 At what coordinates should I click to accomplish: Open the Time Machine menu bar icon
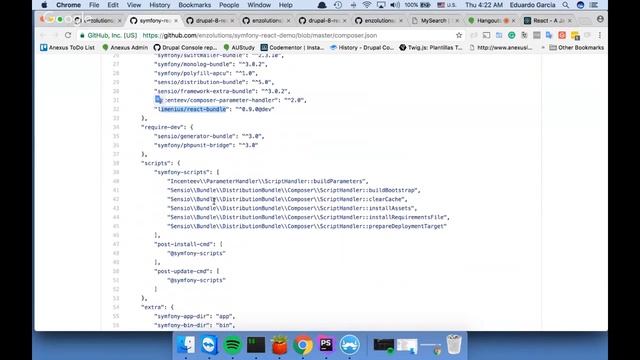tap(338, 5)
